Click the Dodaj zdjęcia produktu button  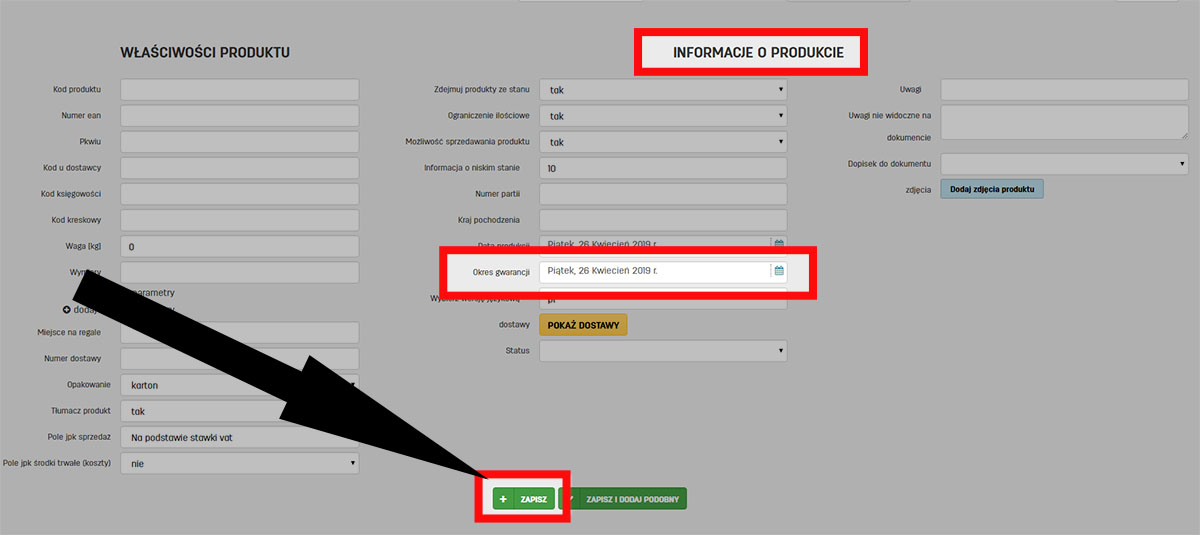(x=991, y=189)
